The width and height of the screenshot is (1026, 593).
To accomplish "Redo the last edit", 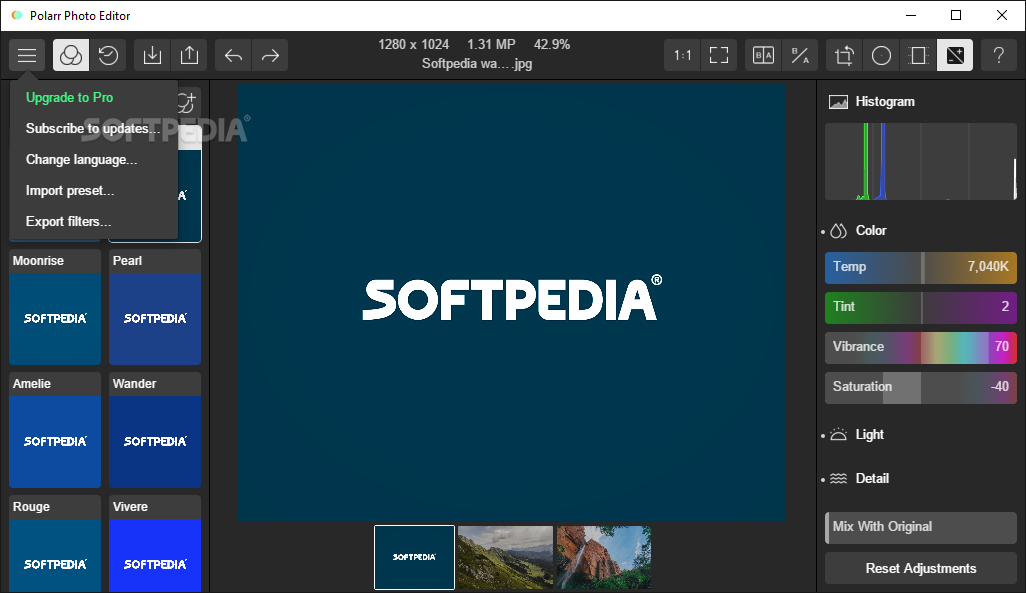I will click(270, 55).
